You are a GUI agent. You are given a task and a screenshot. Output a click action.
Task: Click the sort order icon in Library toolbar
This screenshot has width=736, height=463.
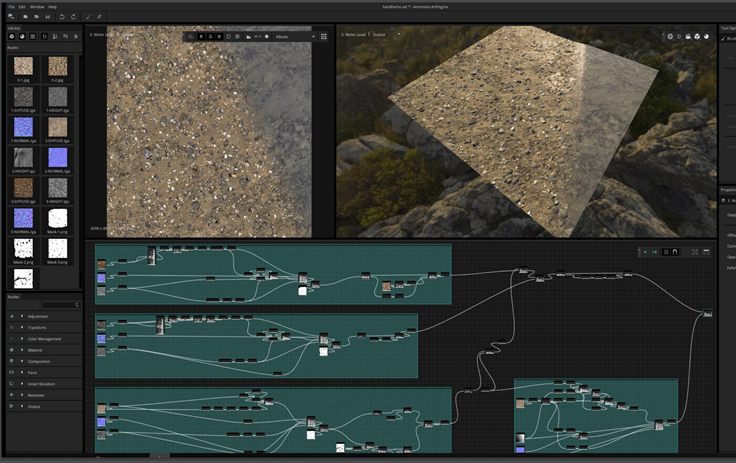pos(45,37)
